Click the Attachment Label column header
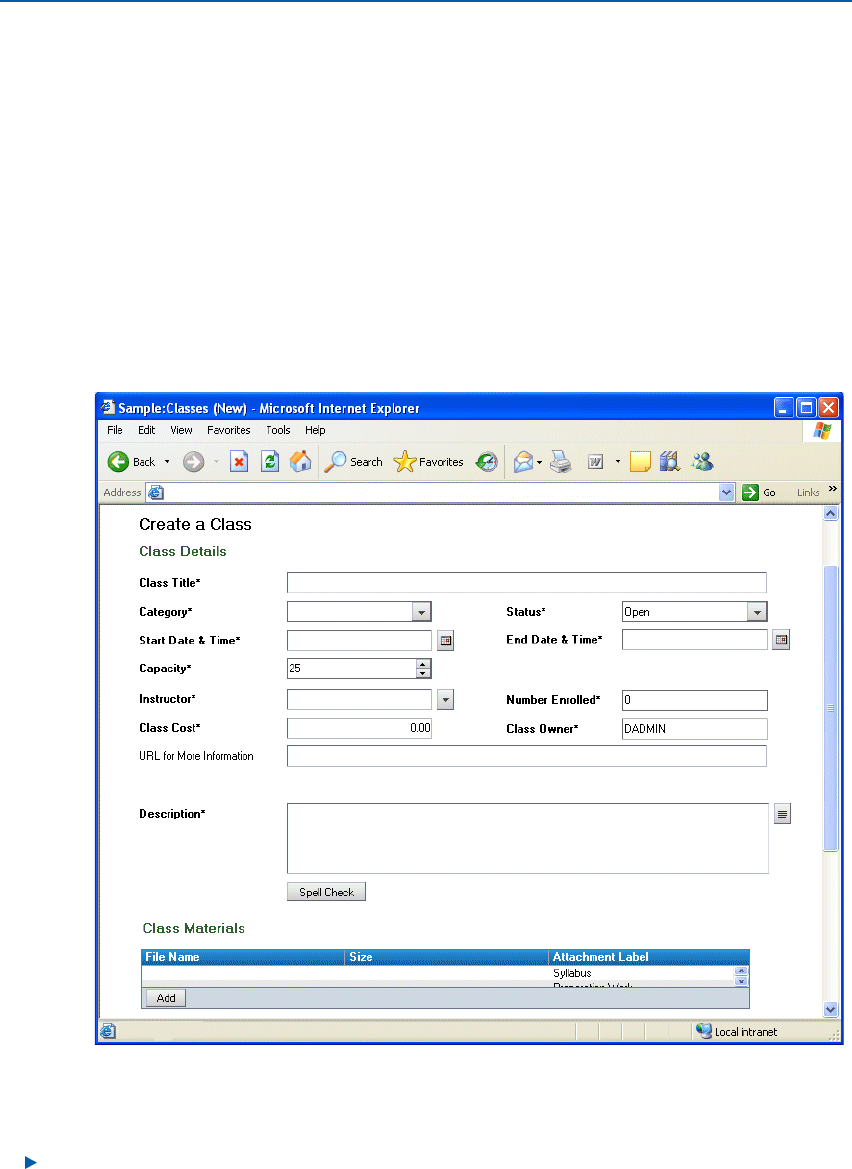 point(649,957)
